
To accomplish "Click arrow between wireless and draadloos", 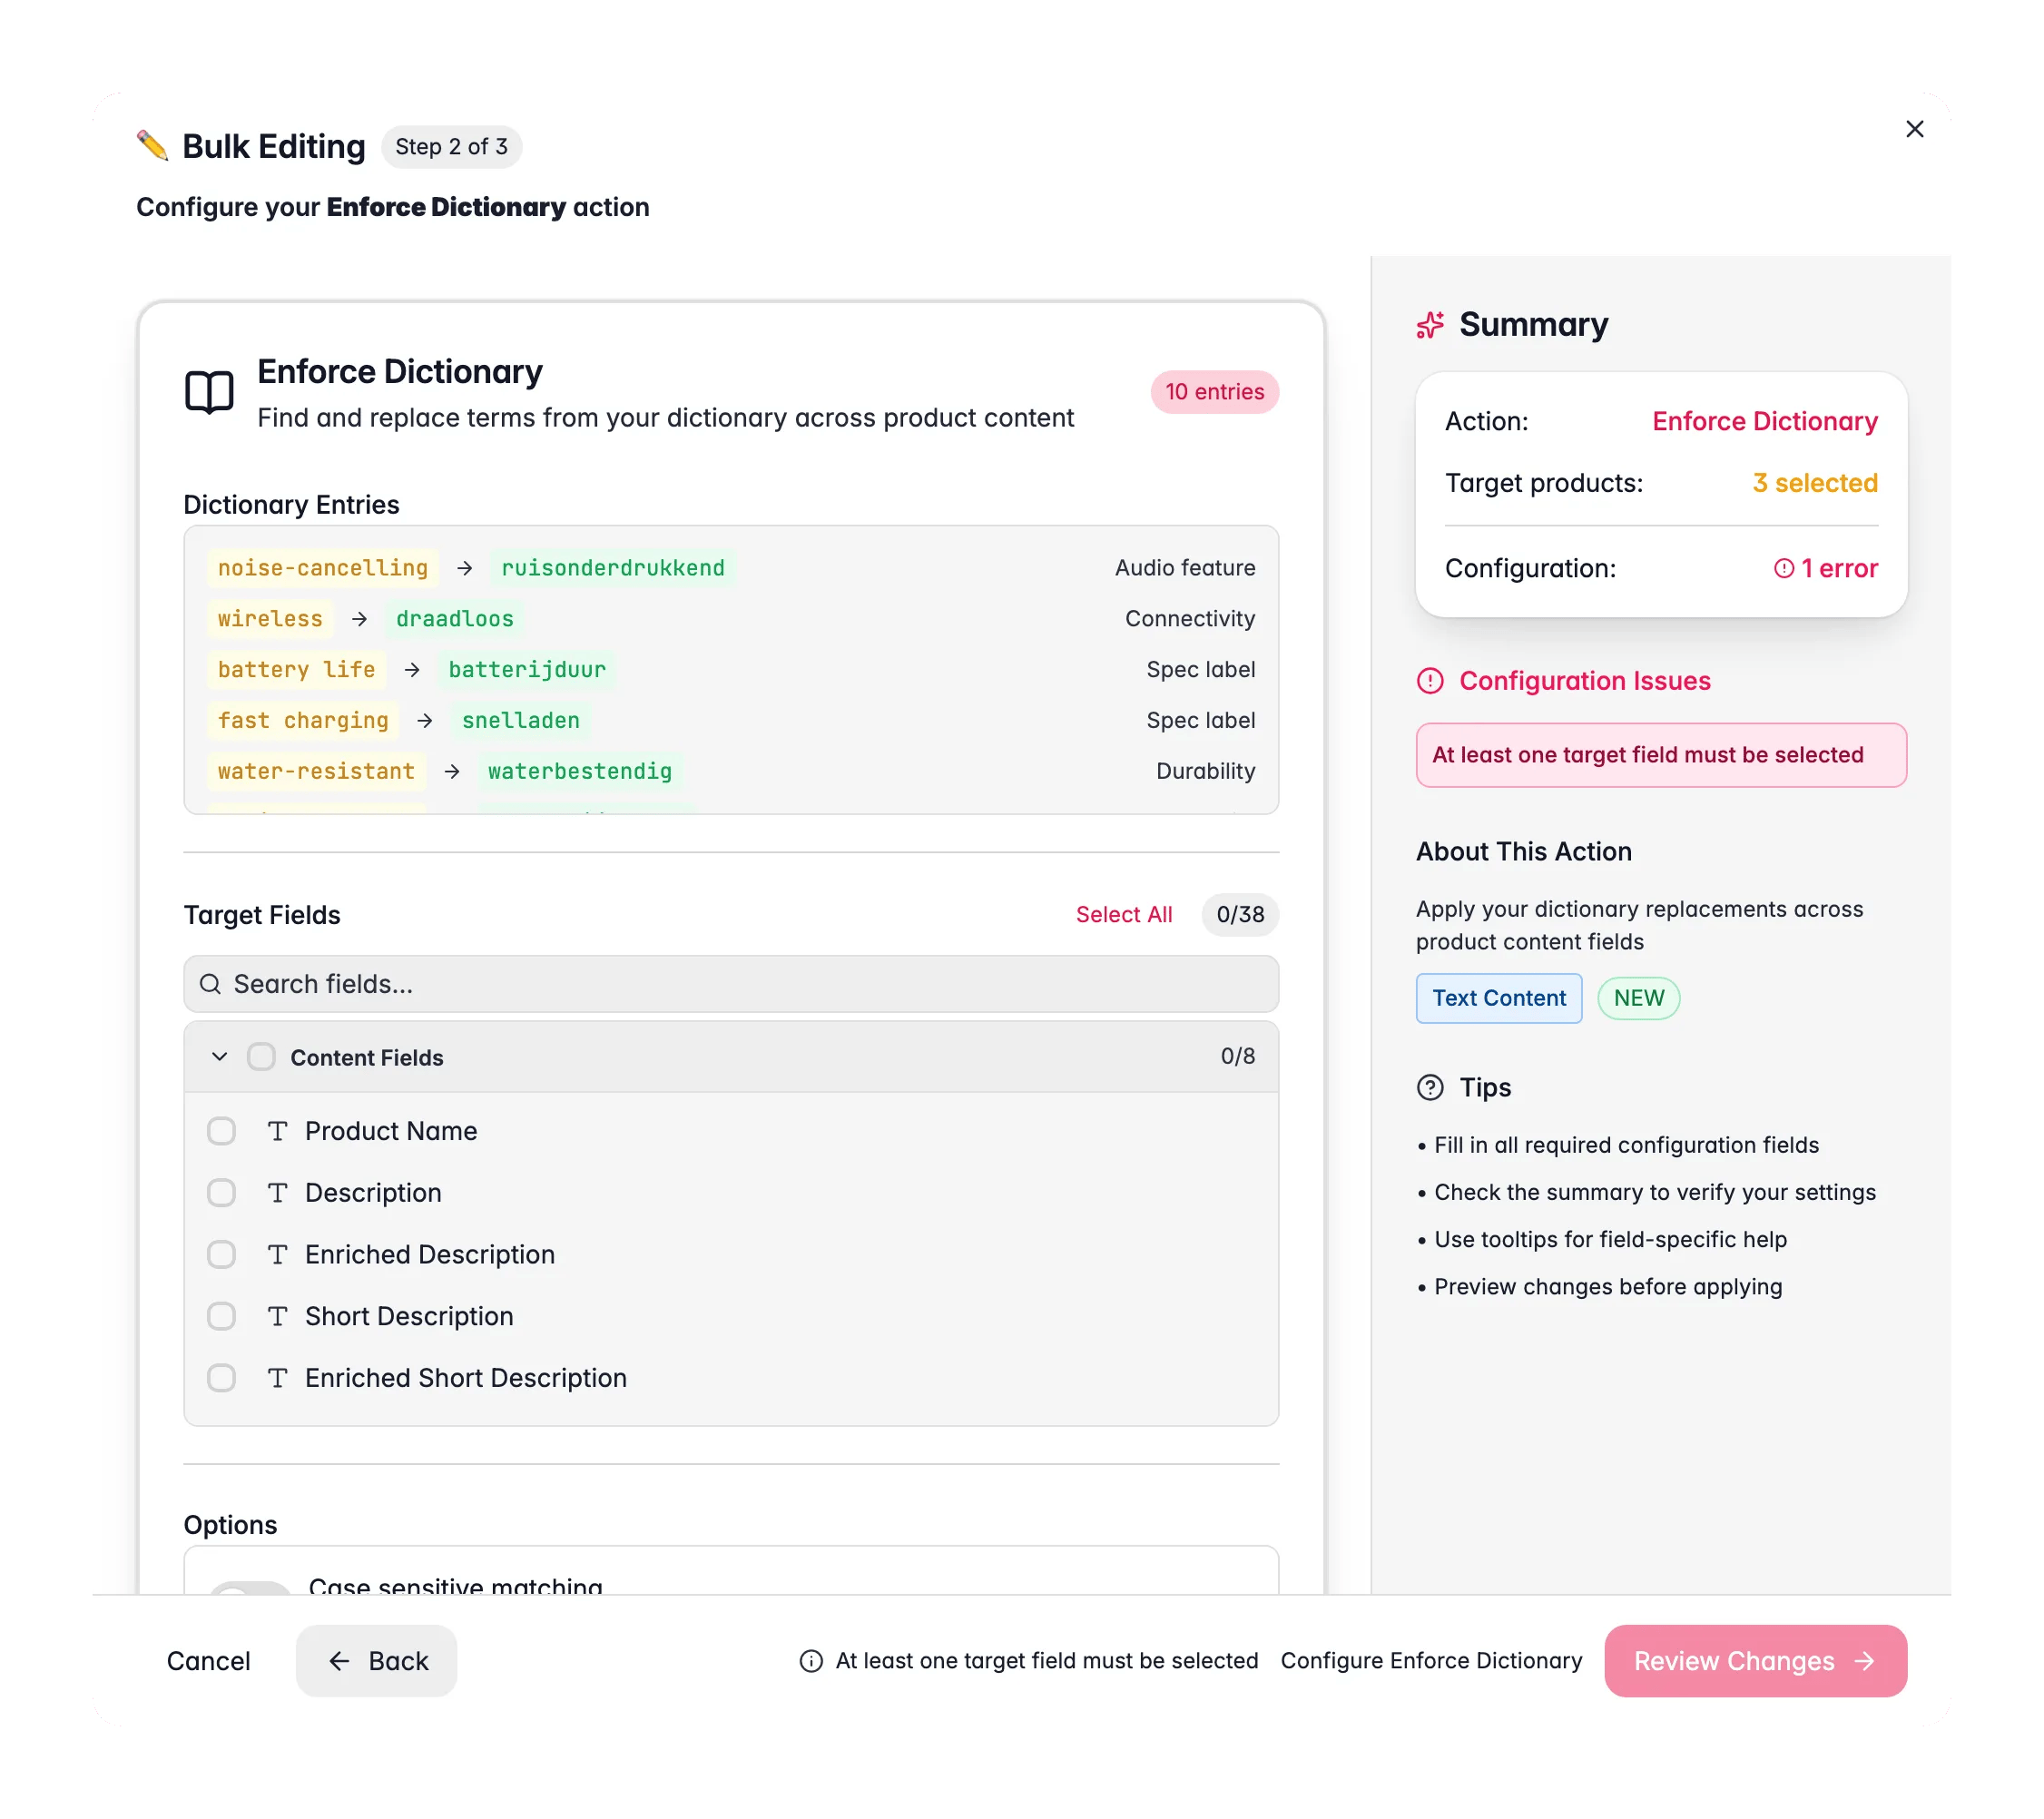I will [x=359, y=619].
